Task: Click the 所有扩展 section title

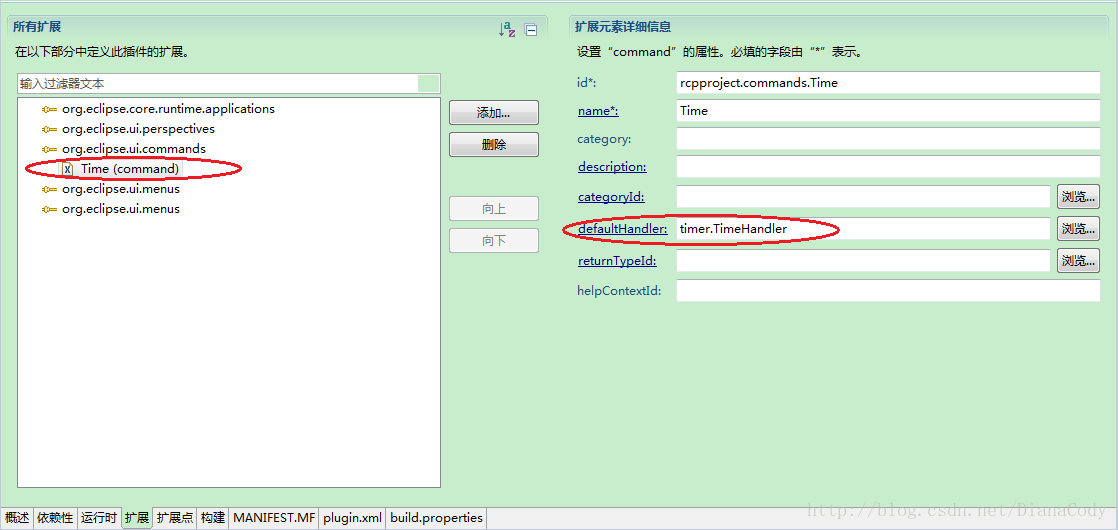Action: pos(37,27)
